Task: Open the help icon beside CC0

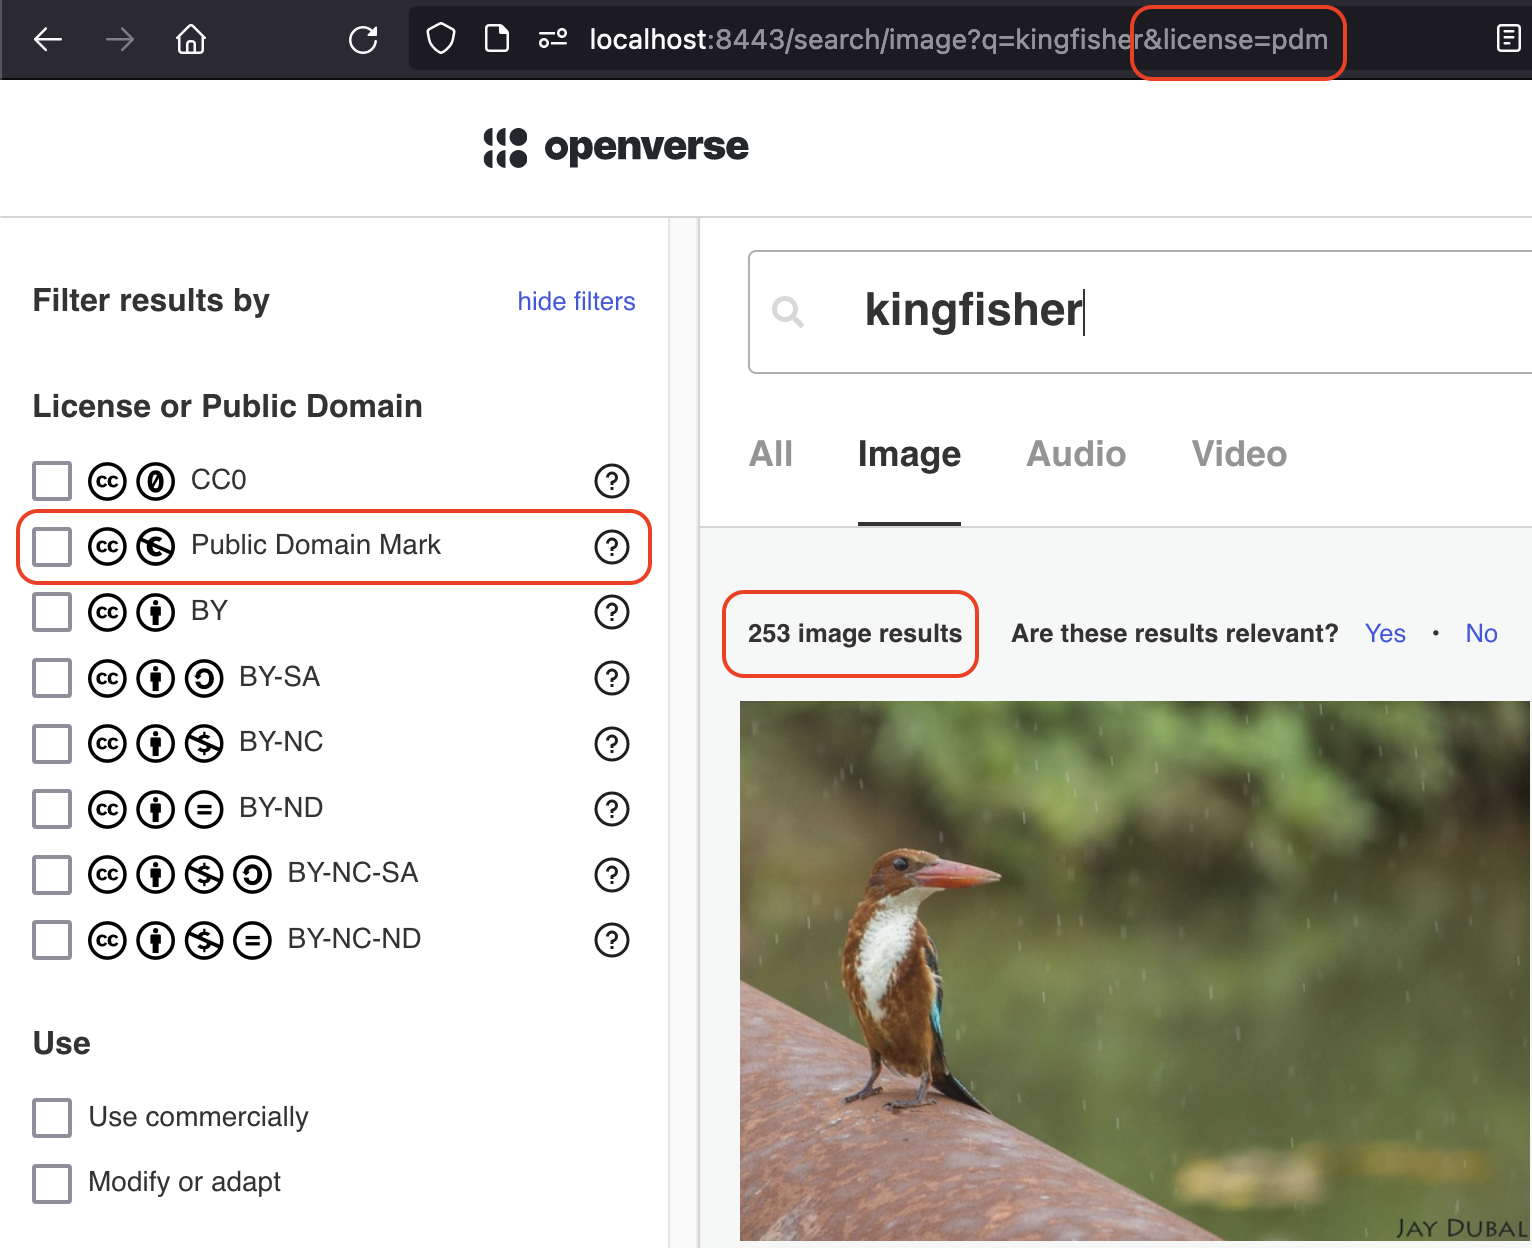Action: pyautogui.click(x=612, y=481)
